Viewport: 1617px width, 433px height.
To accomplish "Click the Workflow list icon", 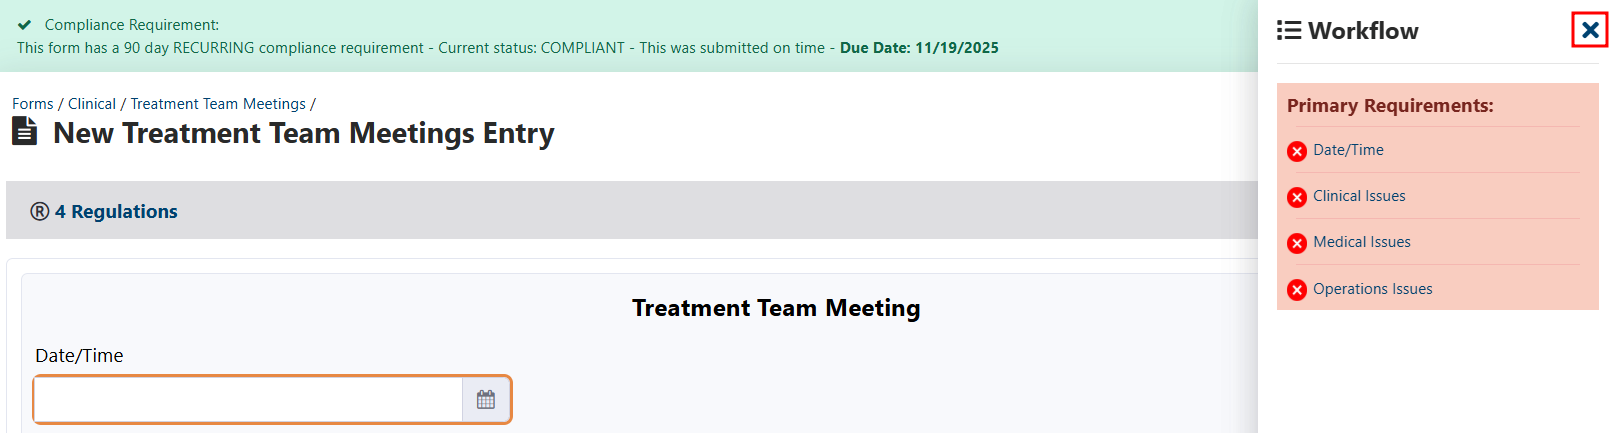I will (x=1289, y=31).
